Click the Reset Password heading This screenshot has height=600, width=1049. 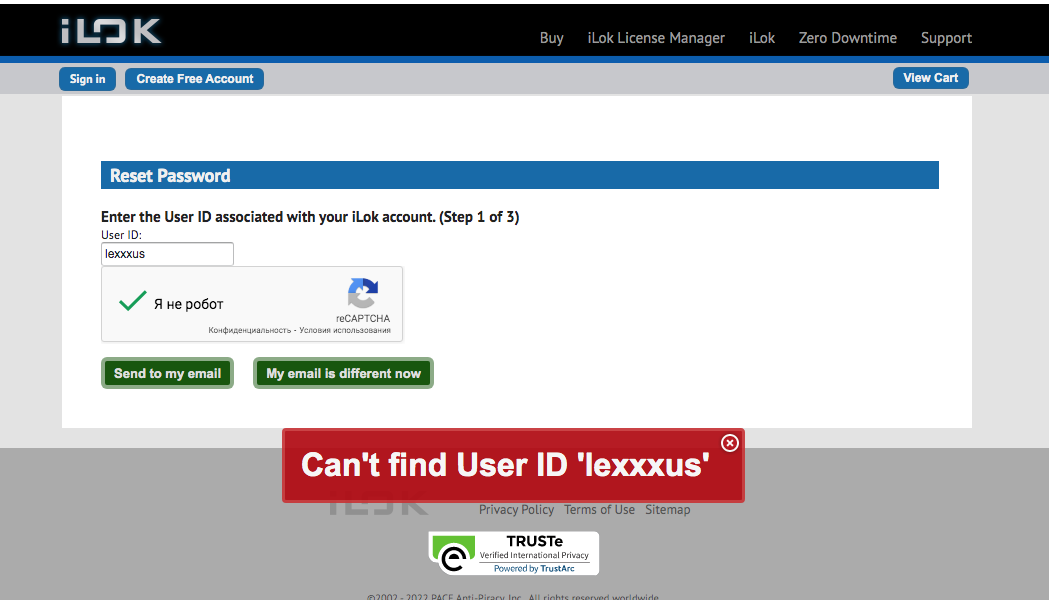(x=170, y=175)
